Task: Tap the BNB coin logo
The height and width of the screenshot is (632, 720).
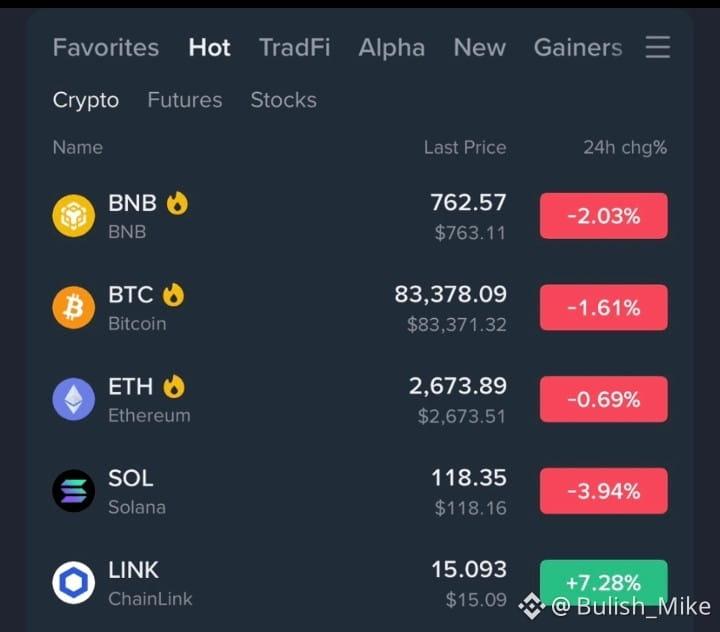Action: coord(73,215)
